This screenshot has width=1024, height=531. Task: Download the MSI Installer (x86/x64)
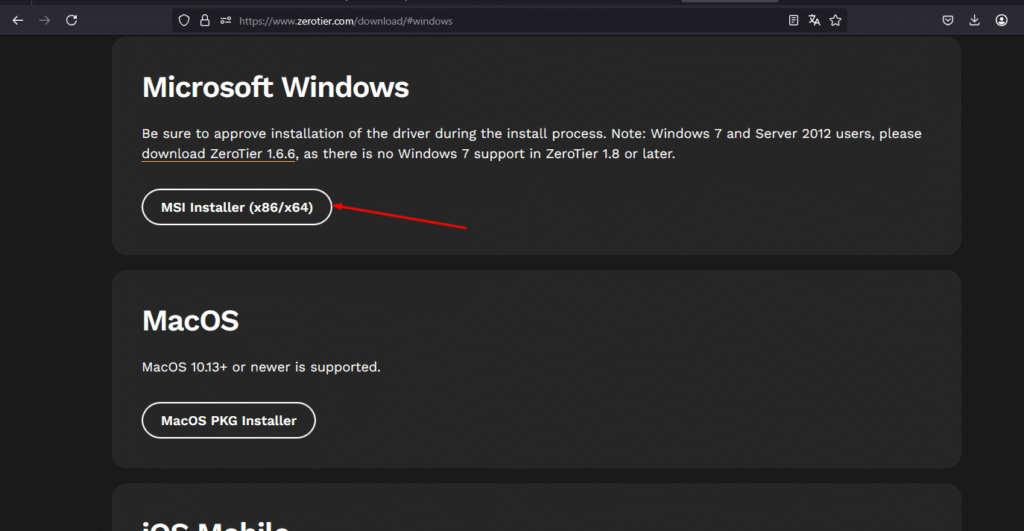pos(237,207)
